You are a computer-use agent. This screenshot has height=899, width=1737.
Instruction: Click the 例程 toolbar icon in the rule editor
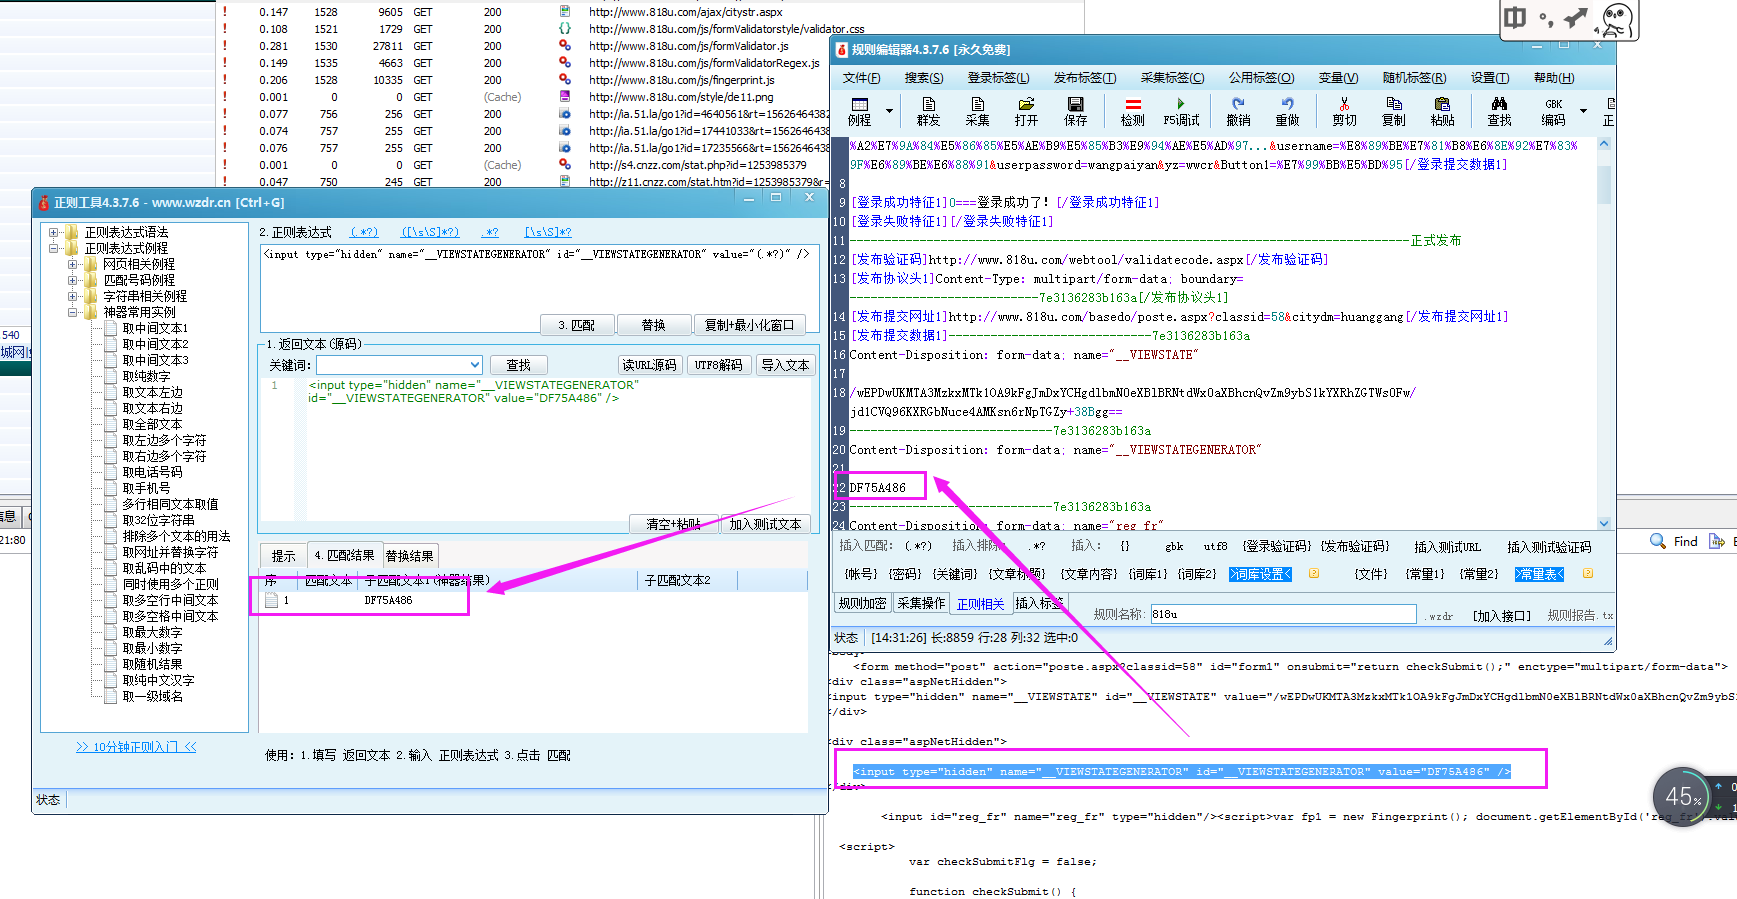(859, 111)
